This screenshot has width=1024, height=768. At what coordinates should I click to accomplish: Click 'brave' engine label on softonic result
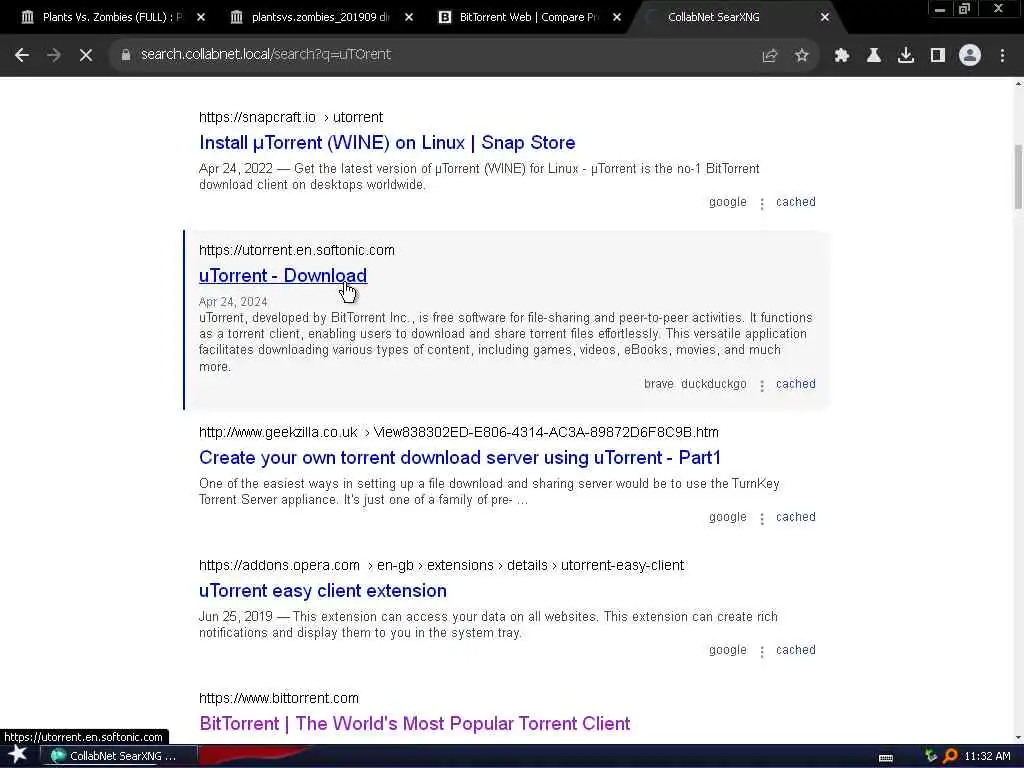point(658,384)
